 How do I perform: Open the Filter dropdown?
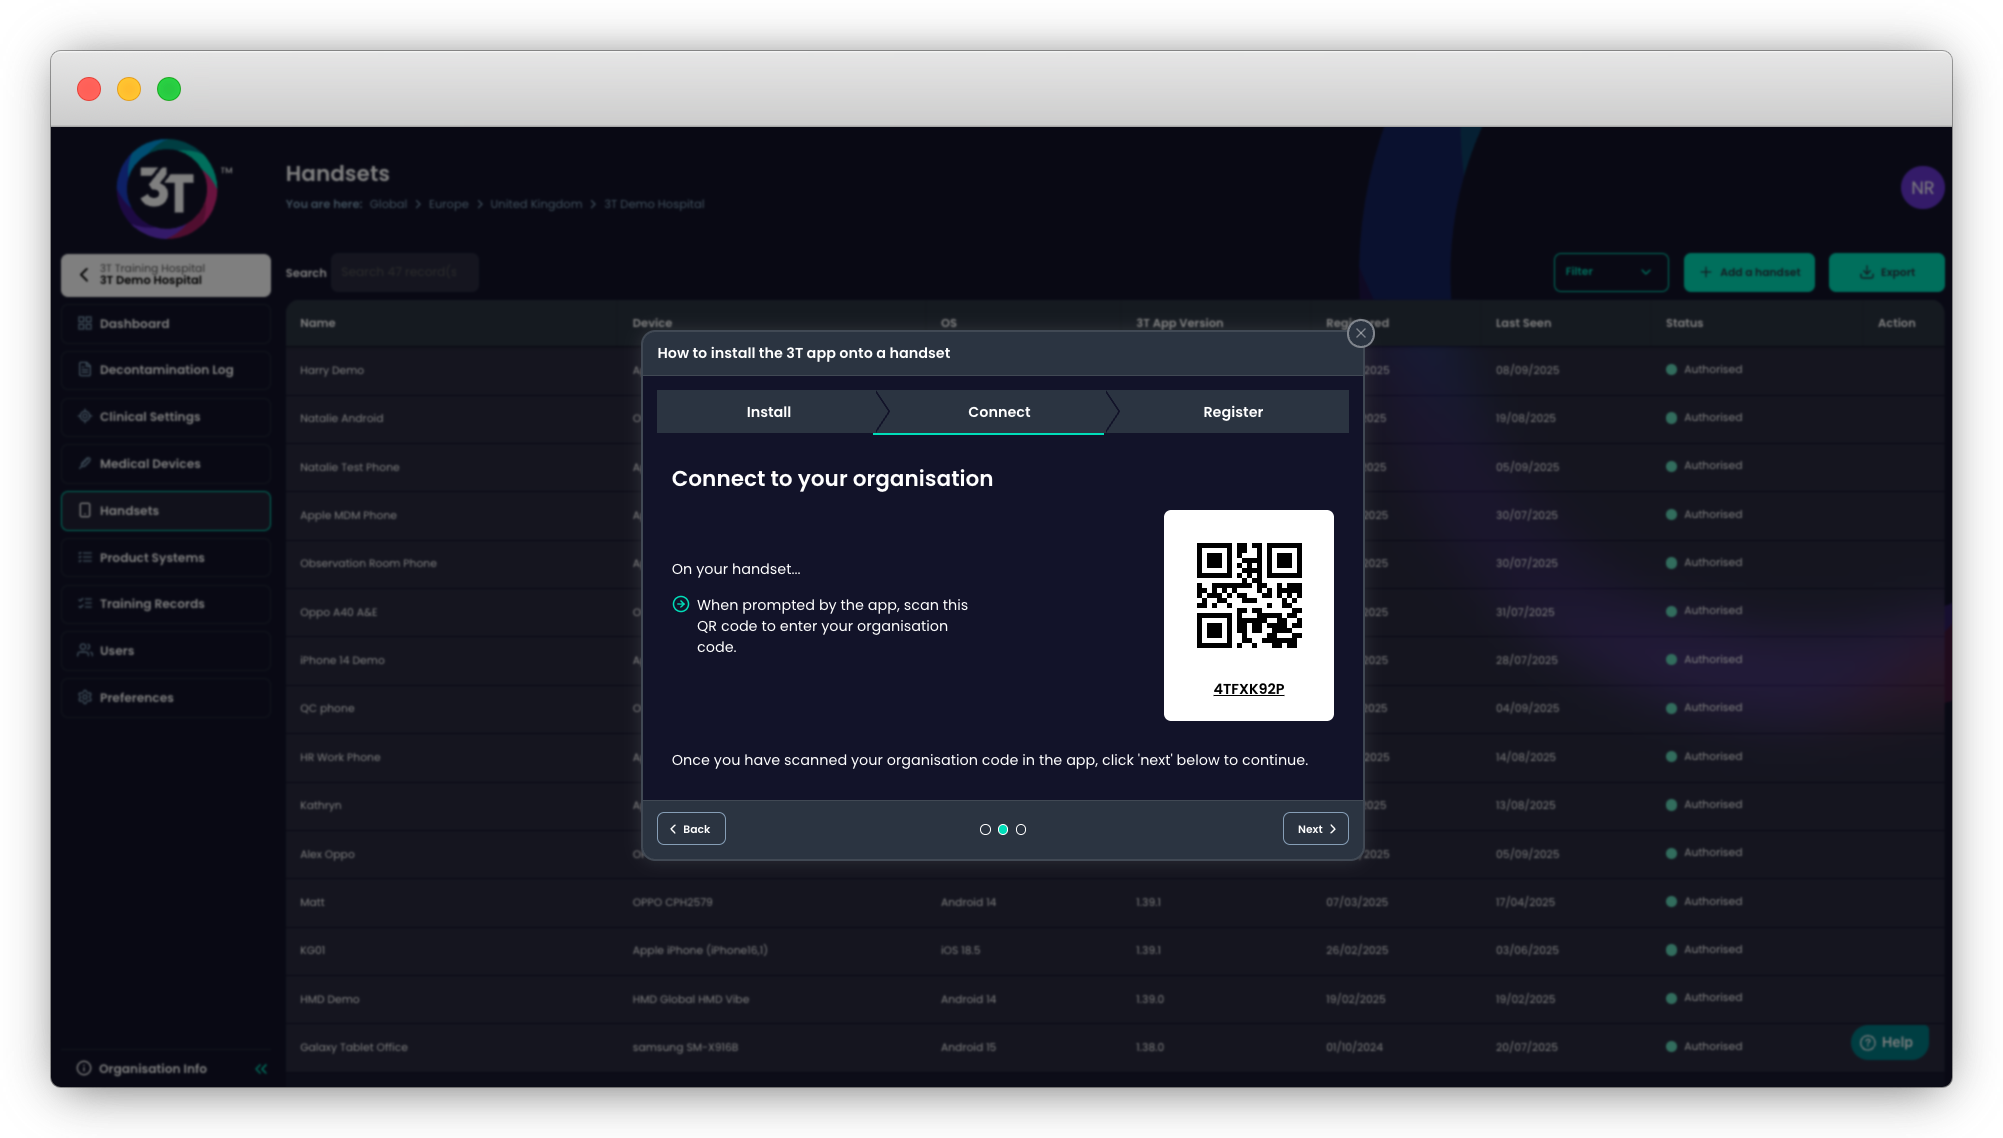(1610, 272)
